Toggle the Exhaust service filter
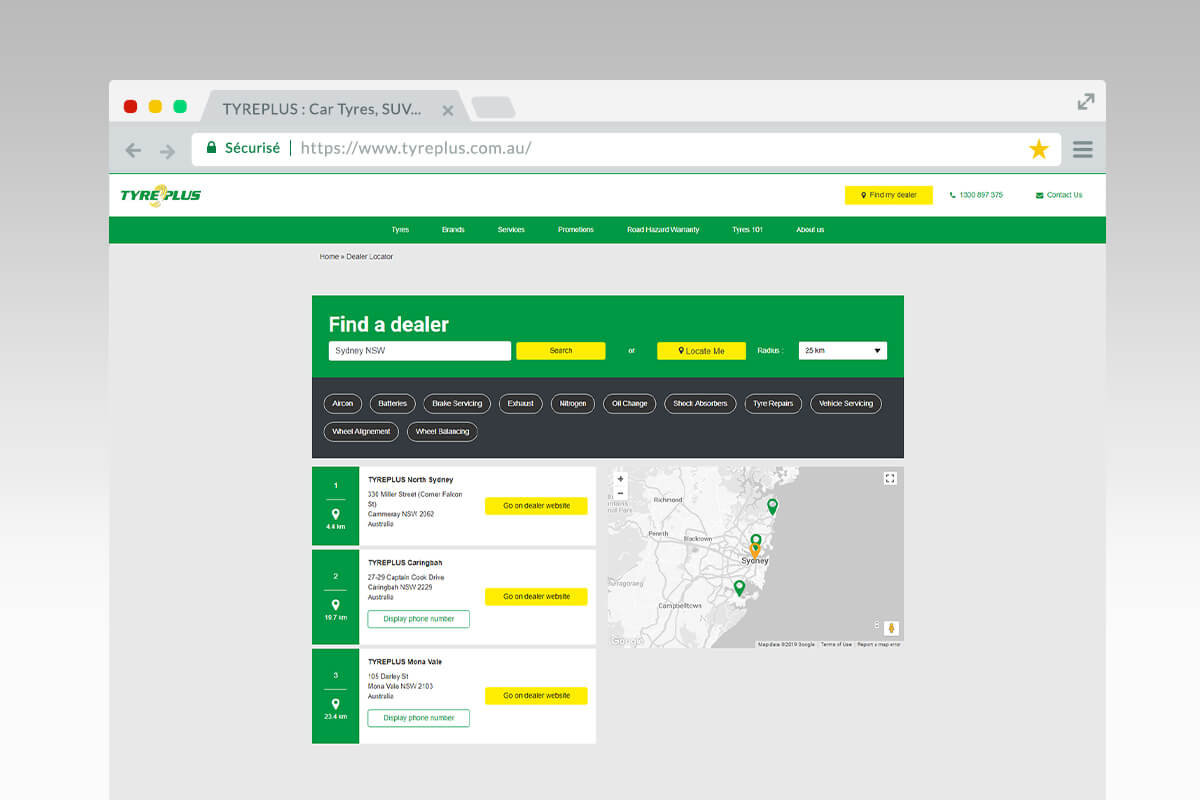Image resolution: width=1200 pixels, height=800 pixels. pos(521,404)
